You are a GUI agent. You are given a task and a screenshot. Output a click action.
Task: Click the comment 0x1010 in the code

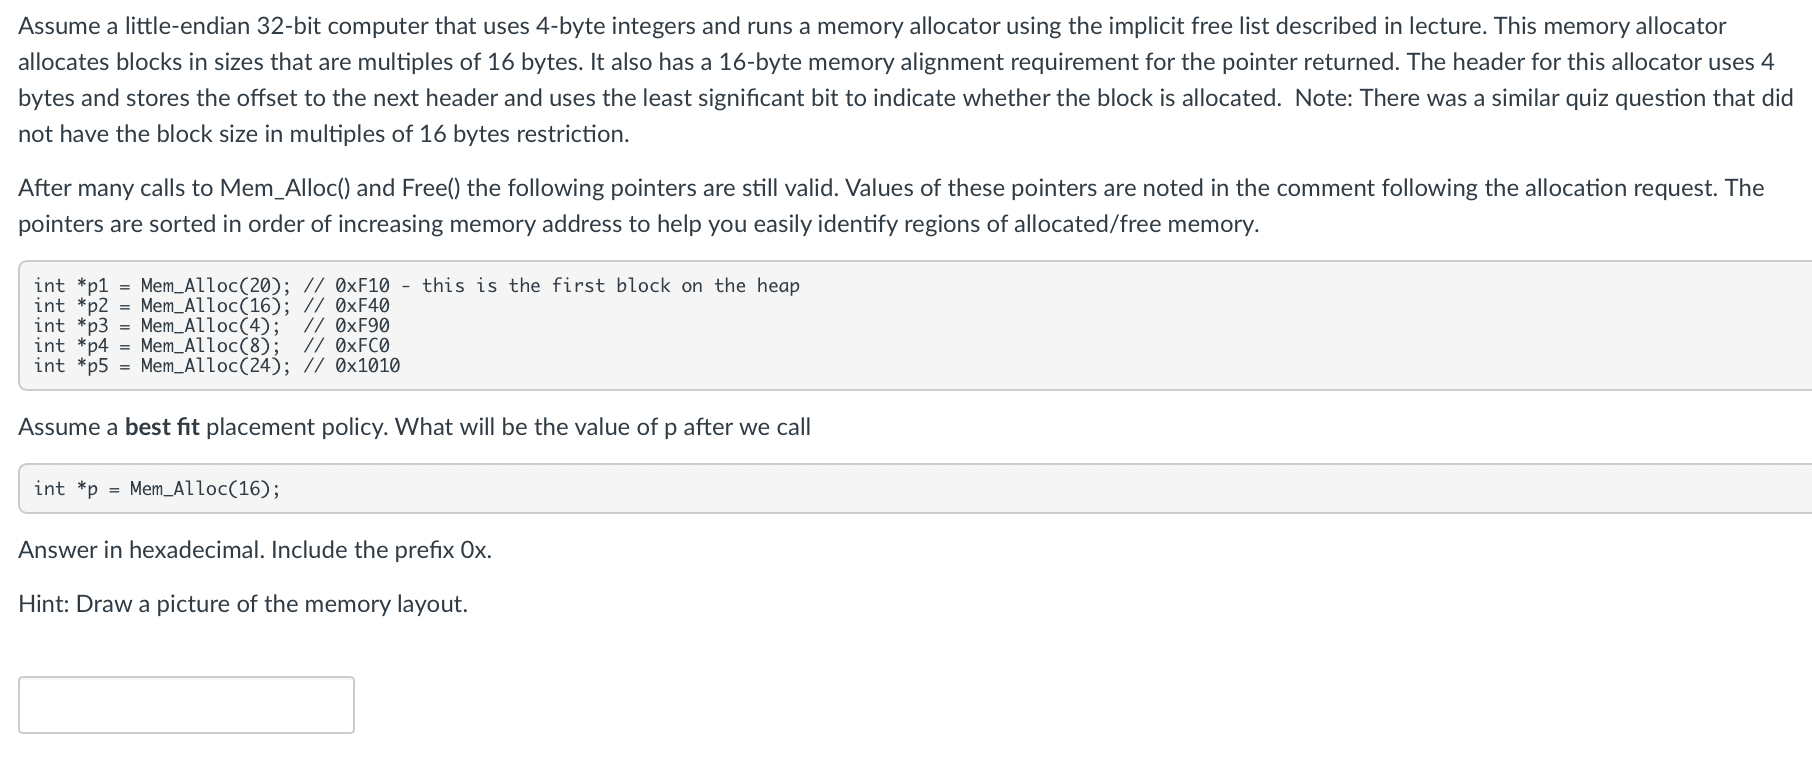(370, 365)
